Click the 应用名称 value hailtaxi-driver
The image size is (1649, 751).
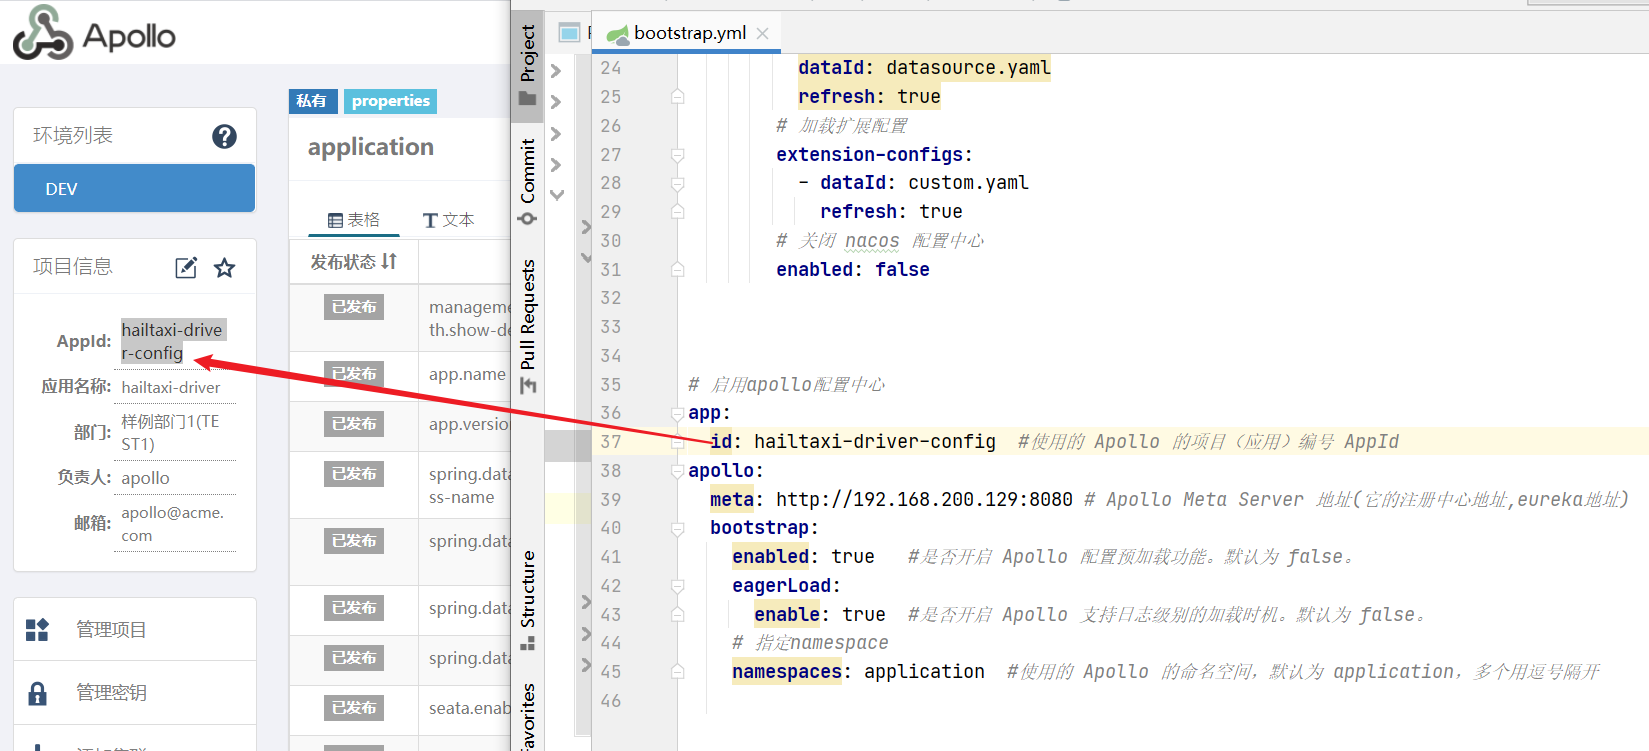171,387
